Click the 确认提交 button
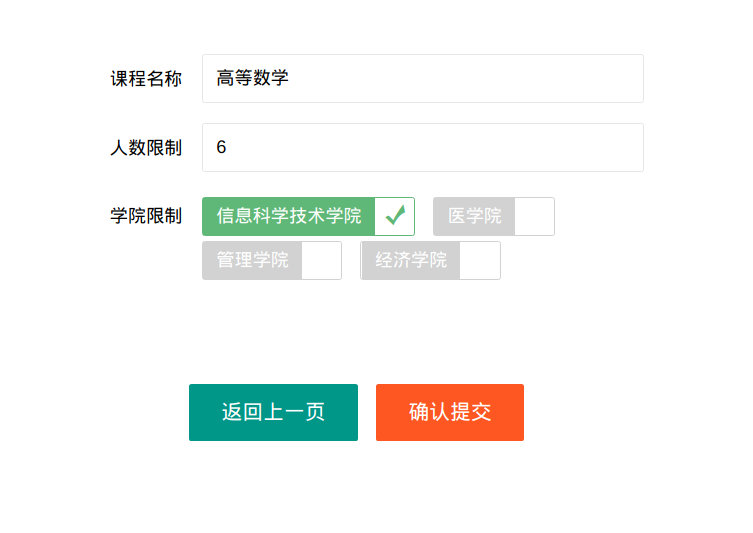The width and height of the screenshot is (753, 533). 450,412
